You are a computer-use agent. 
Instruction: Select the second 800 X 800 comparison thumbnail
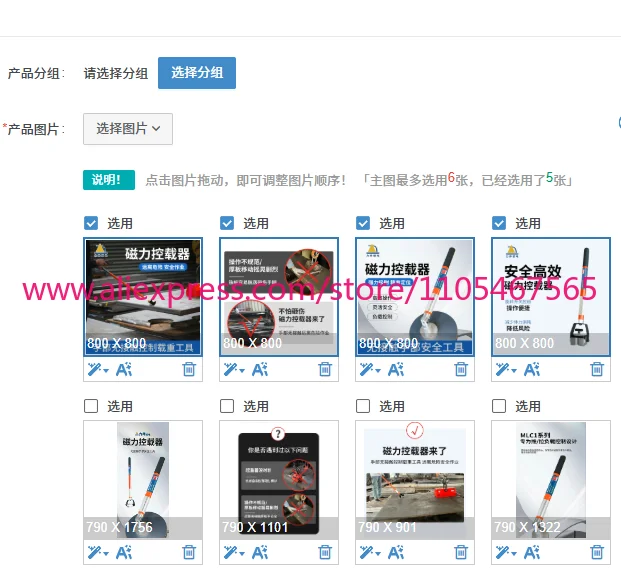coord(279,297)
